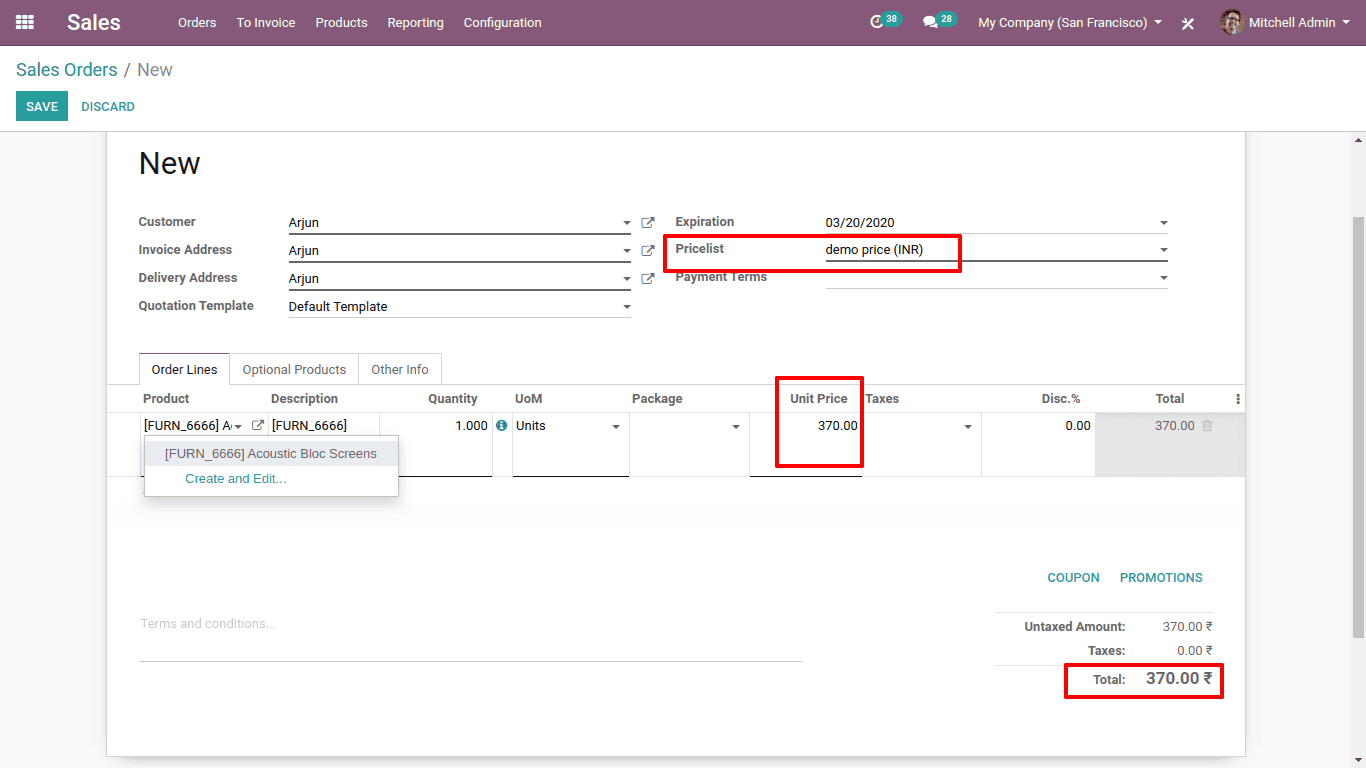Open the apps grid menu icon
Viewport: 1366px width, 768px height.
(25, 22)
